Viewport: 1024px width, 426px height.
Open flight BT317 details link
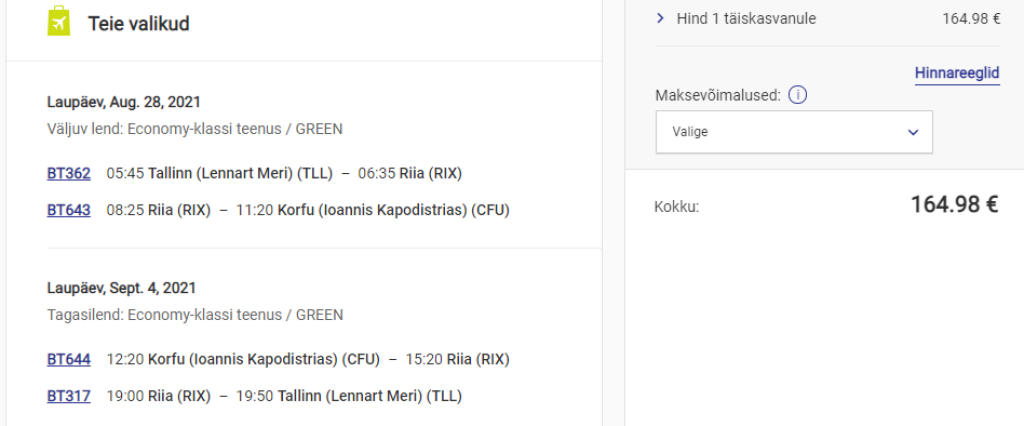pyautogui.click(x=69, y=396)
